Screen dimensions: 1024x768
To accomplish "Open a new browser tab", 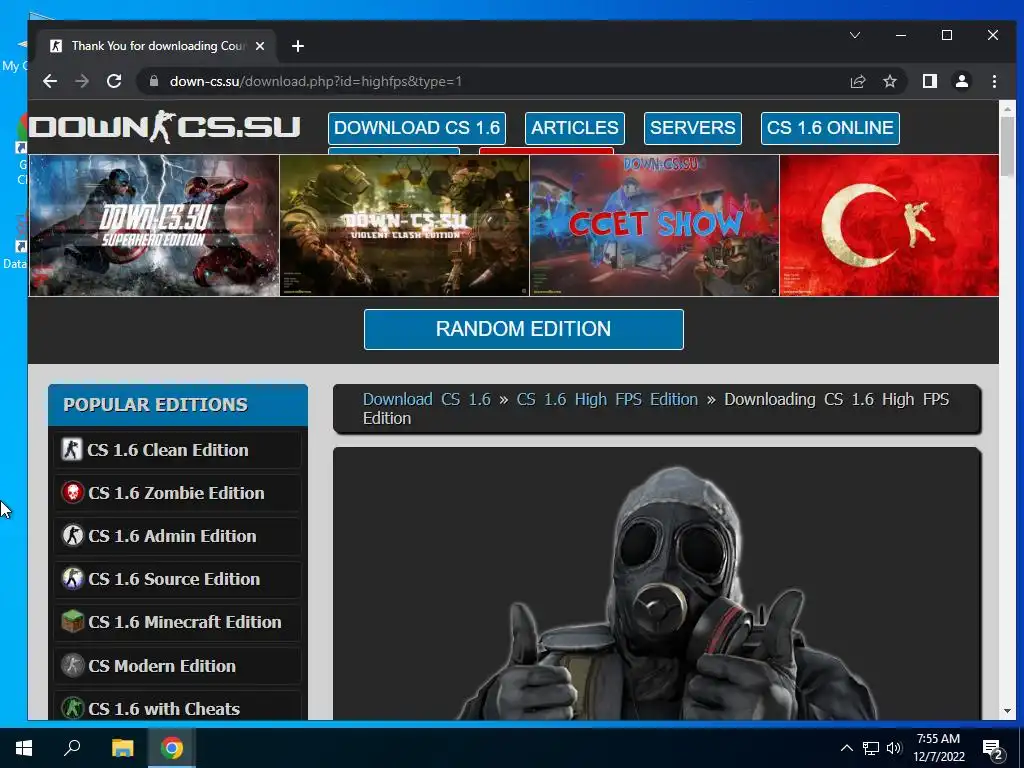I will (298, 46).
